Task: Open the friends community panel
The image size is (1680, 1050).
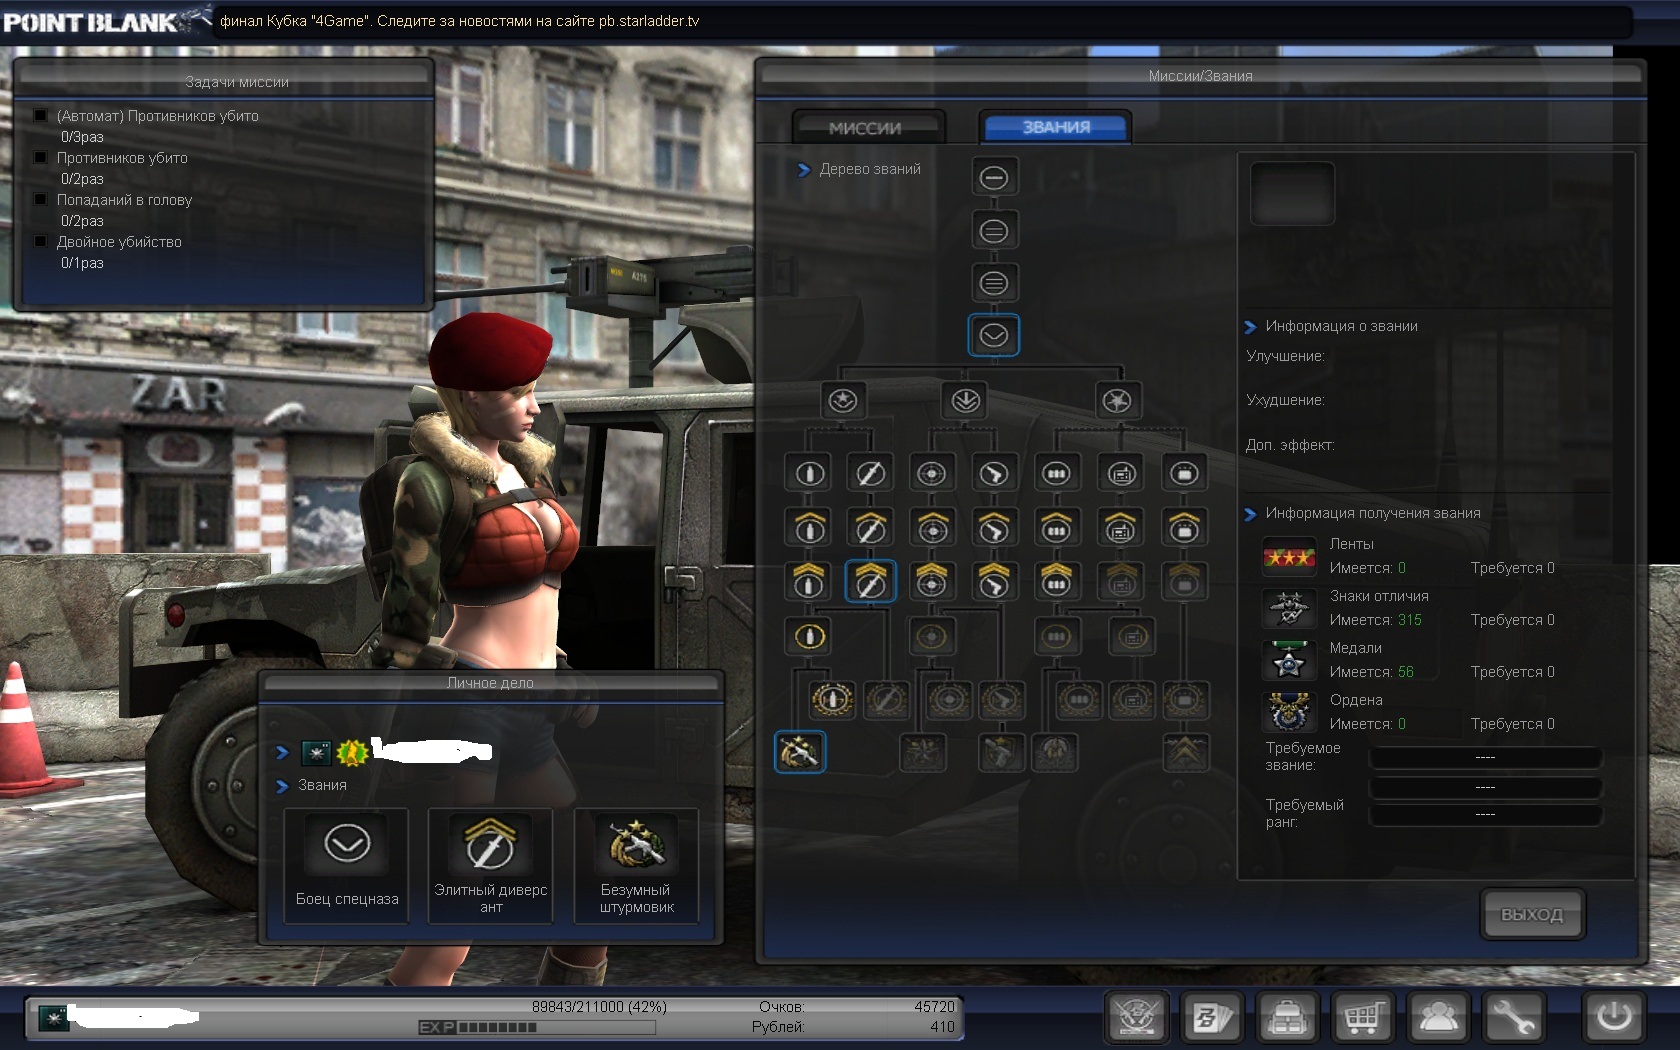Action: point(1438,1018)
